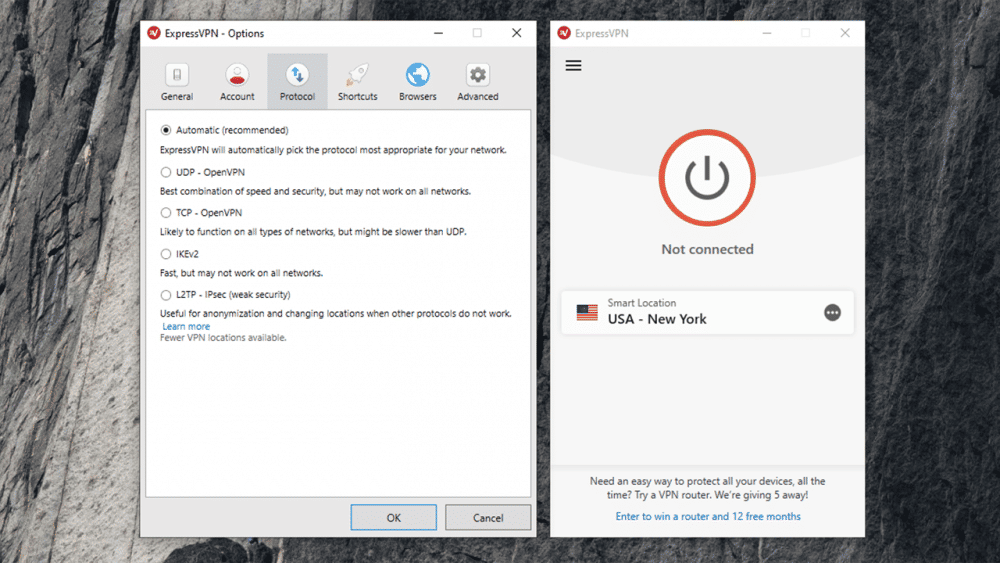Open the router giveaway entry link
The image size is (1000, 563).
[x=708, y=516]
